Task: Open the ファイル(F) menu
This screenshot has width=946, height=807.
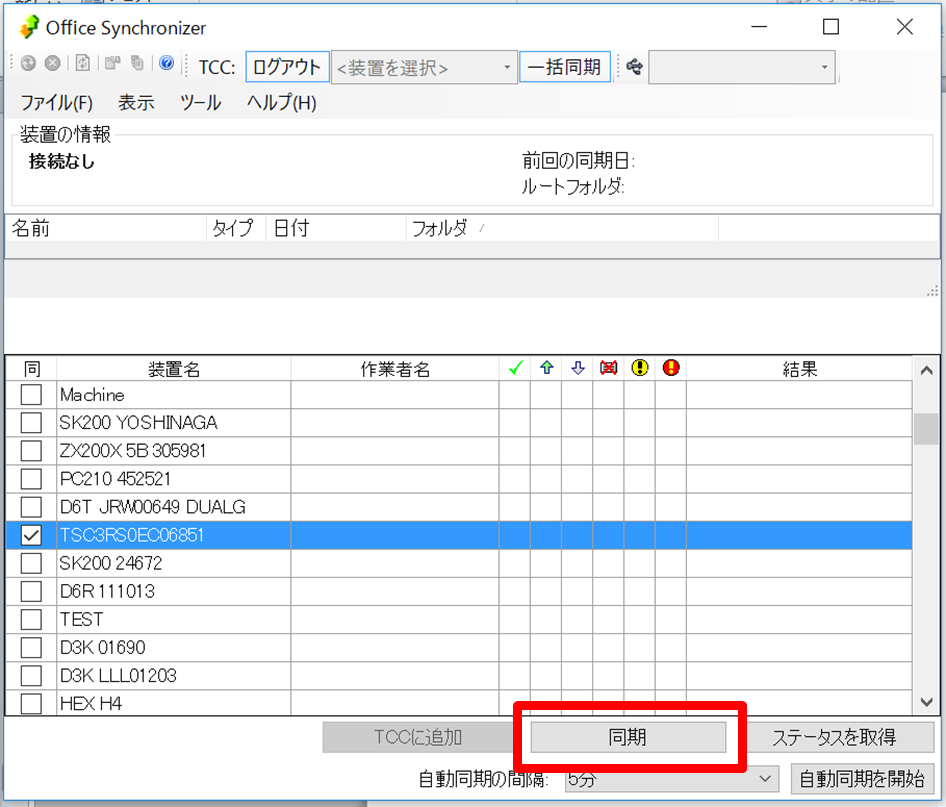Action: (x=56, y=103)
